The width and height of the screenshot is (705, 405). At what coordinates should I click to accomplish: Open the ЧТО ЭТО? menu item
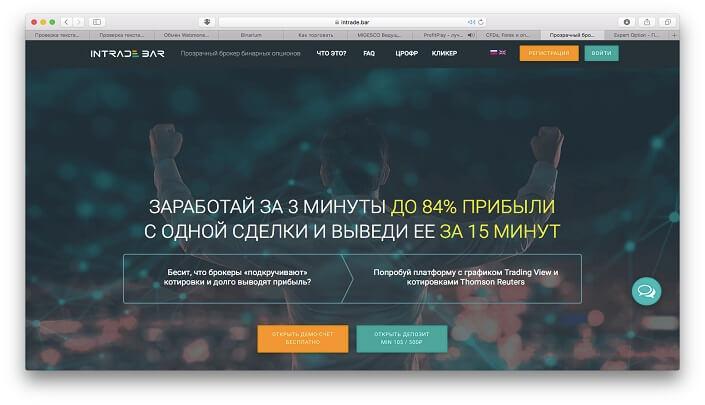point(331,53)
